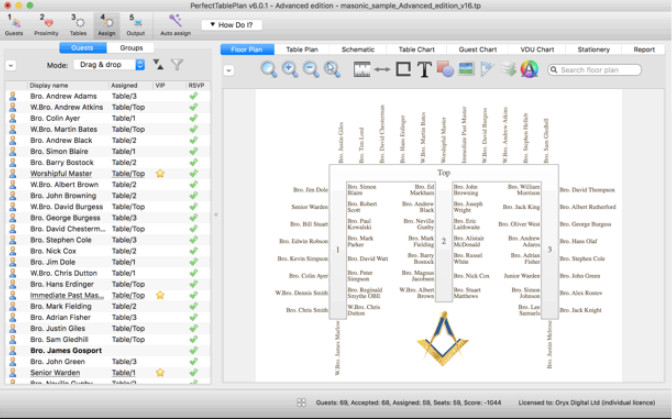Click the zoom to fit magnifier
The image size is (672, 419).
point(269,69)
